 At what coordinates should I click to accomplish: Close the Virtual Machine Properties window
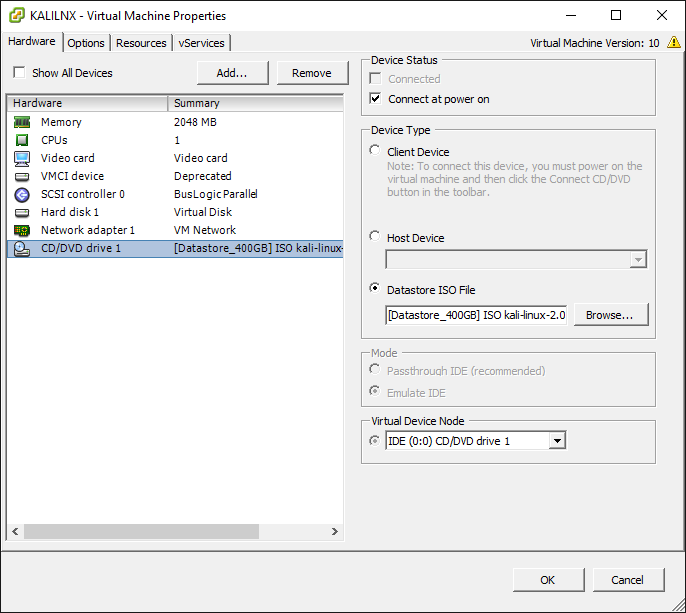point(662,15)
